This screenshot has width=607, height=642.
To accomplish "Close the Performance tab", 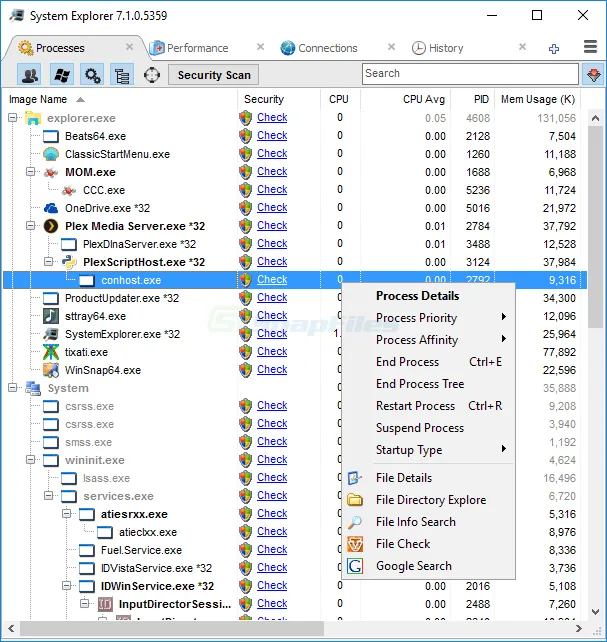I will [260, 47].
